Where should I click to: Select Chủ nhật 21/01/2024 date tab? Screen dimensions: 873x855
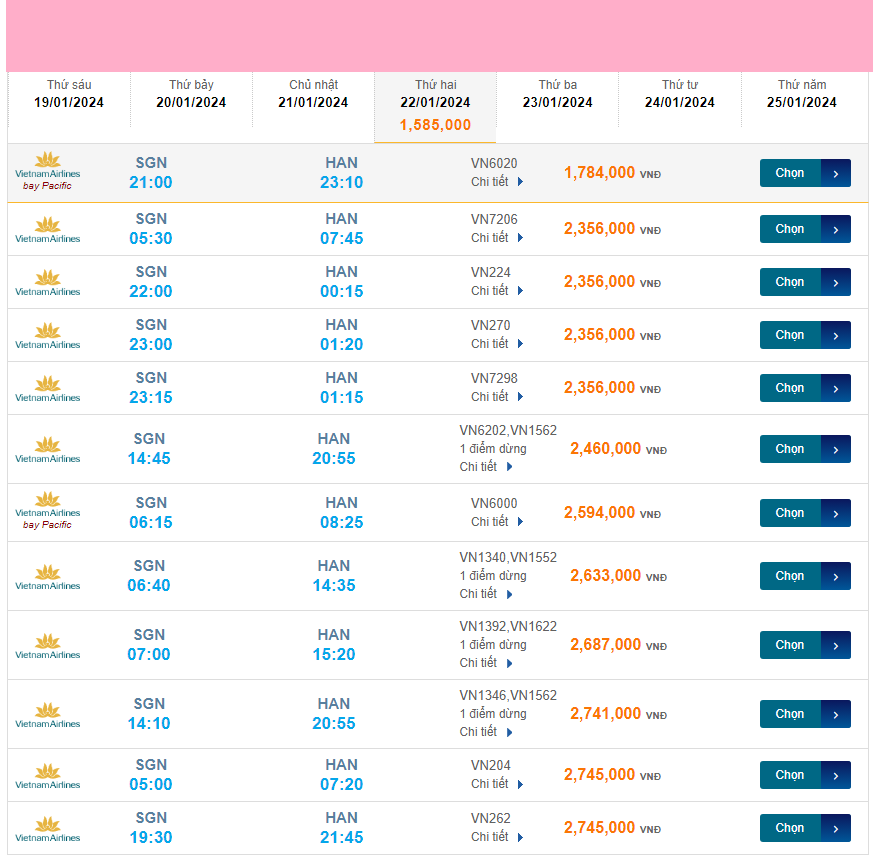tap(313, 94)
